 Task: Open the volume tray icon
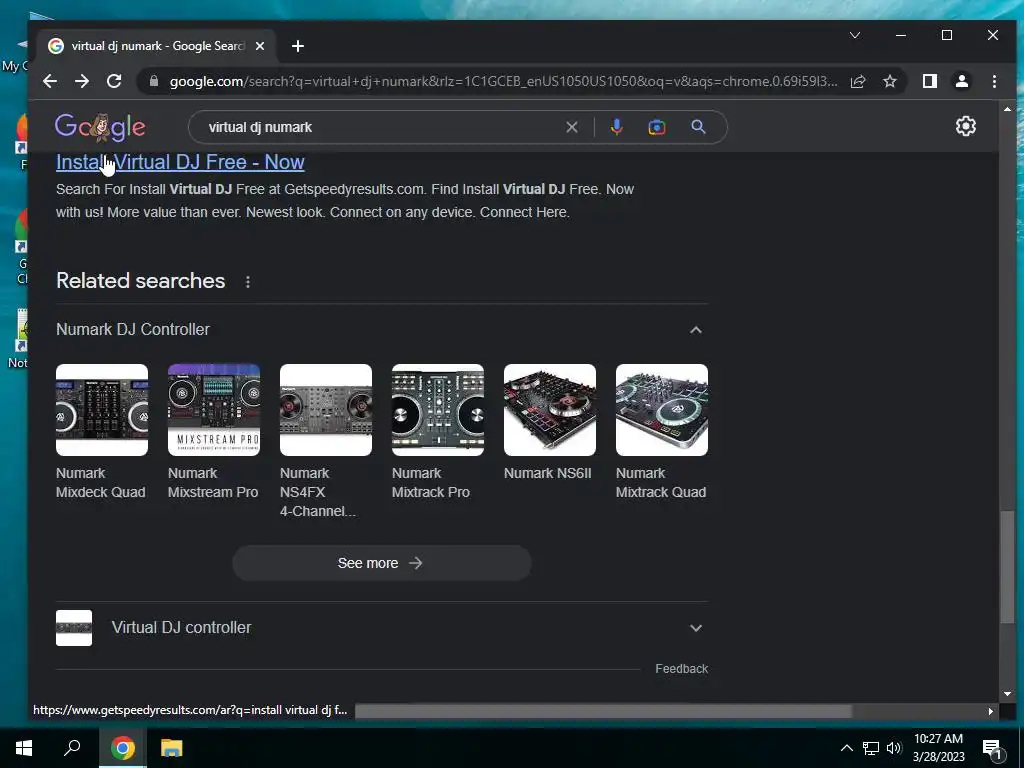(x=894, y=748)
